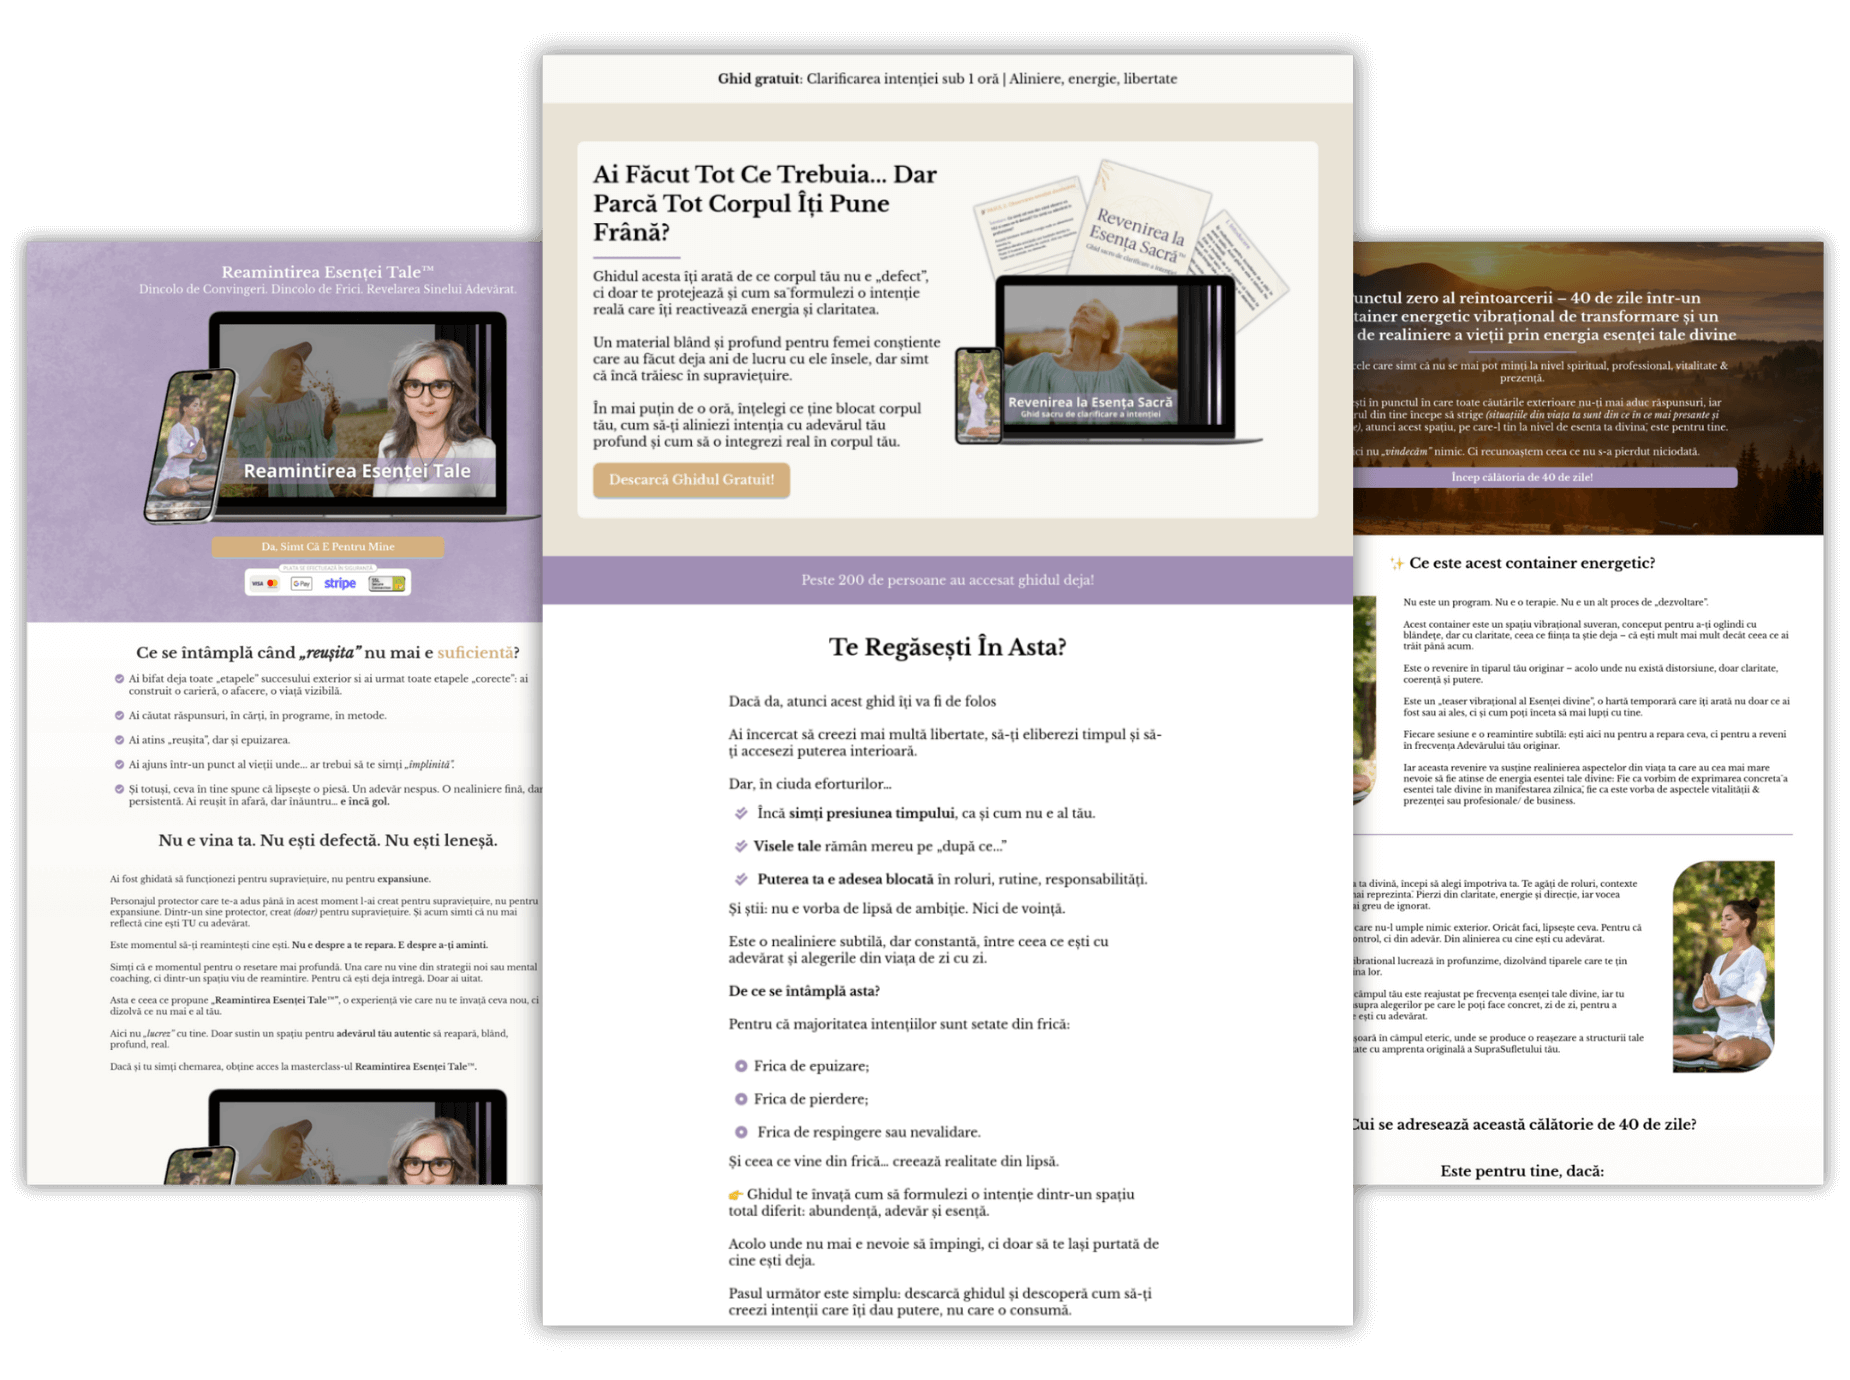1850x1380 pixels.
Task: Click the line "Dacă da, atunci acest ghid îți va fi de folos"
Action: click(862, 701)
